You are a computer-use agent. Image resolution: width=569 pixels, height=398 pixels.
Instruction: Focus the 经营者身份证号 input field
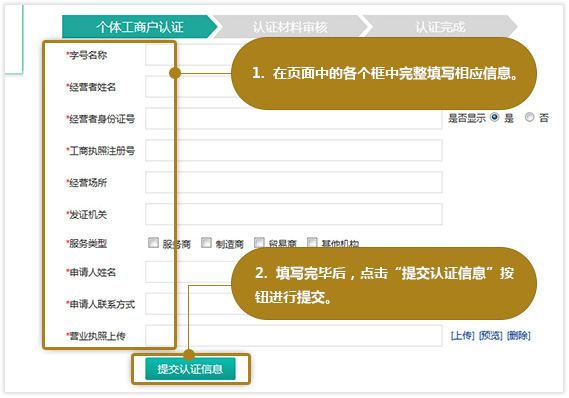coord(294,118)
